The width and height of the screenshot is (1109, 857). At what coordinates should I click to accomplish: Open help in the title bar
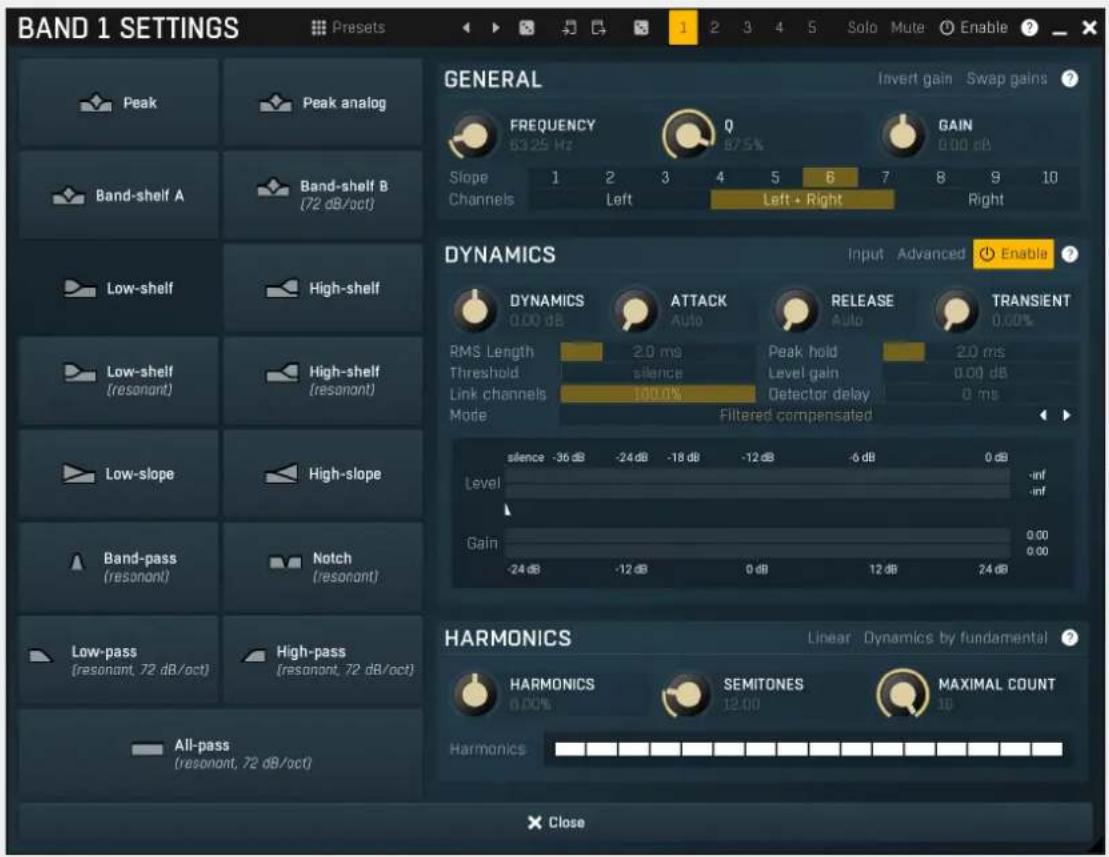click(1030, 28)
